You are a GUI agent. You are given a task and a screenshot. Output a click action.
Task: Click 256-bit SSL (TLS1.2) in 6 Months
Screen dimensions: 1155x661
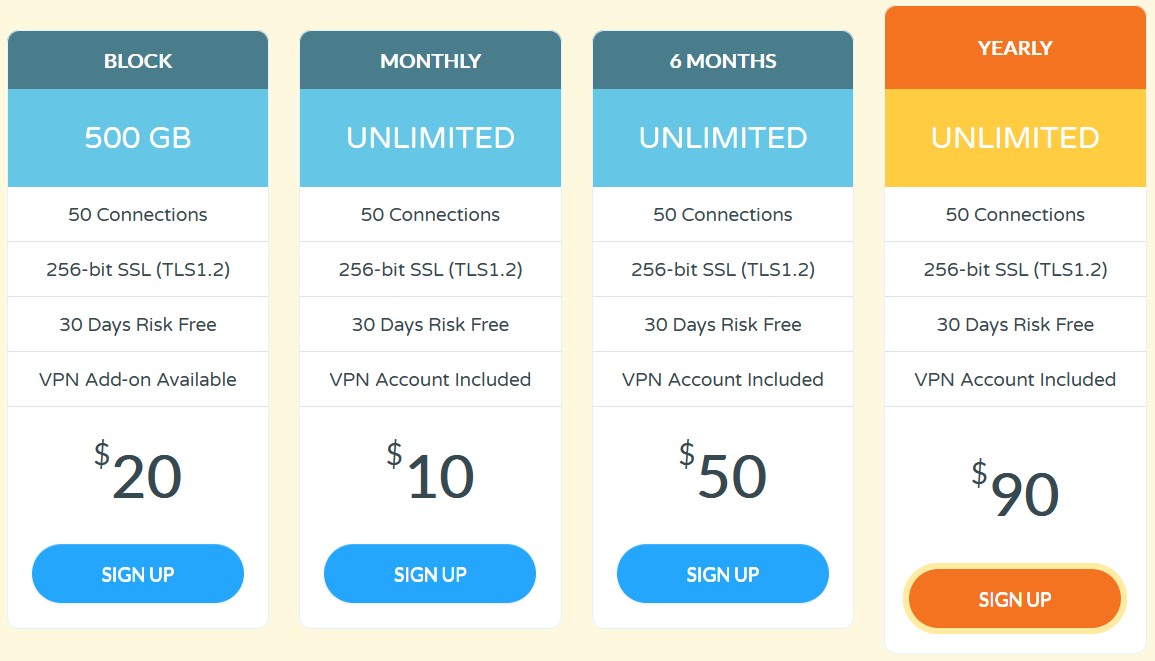coord(723,270)
